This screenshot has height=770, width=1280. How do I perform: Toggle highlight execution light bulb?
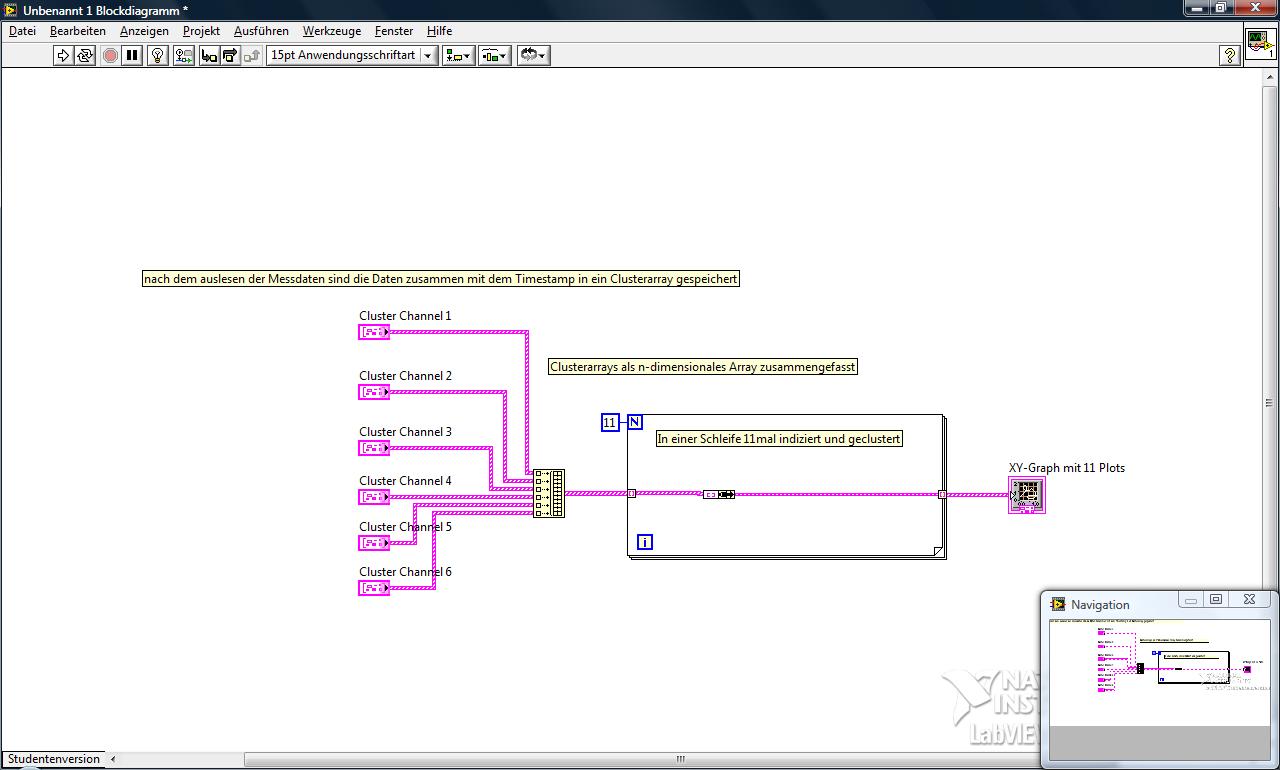pos(157,56)
